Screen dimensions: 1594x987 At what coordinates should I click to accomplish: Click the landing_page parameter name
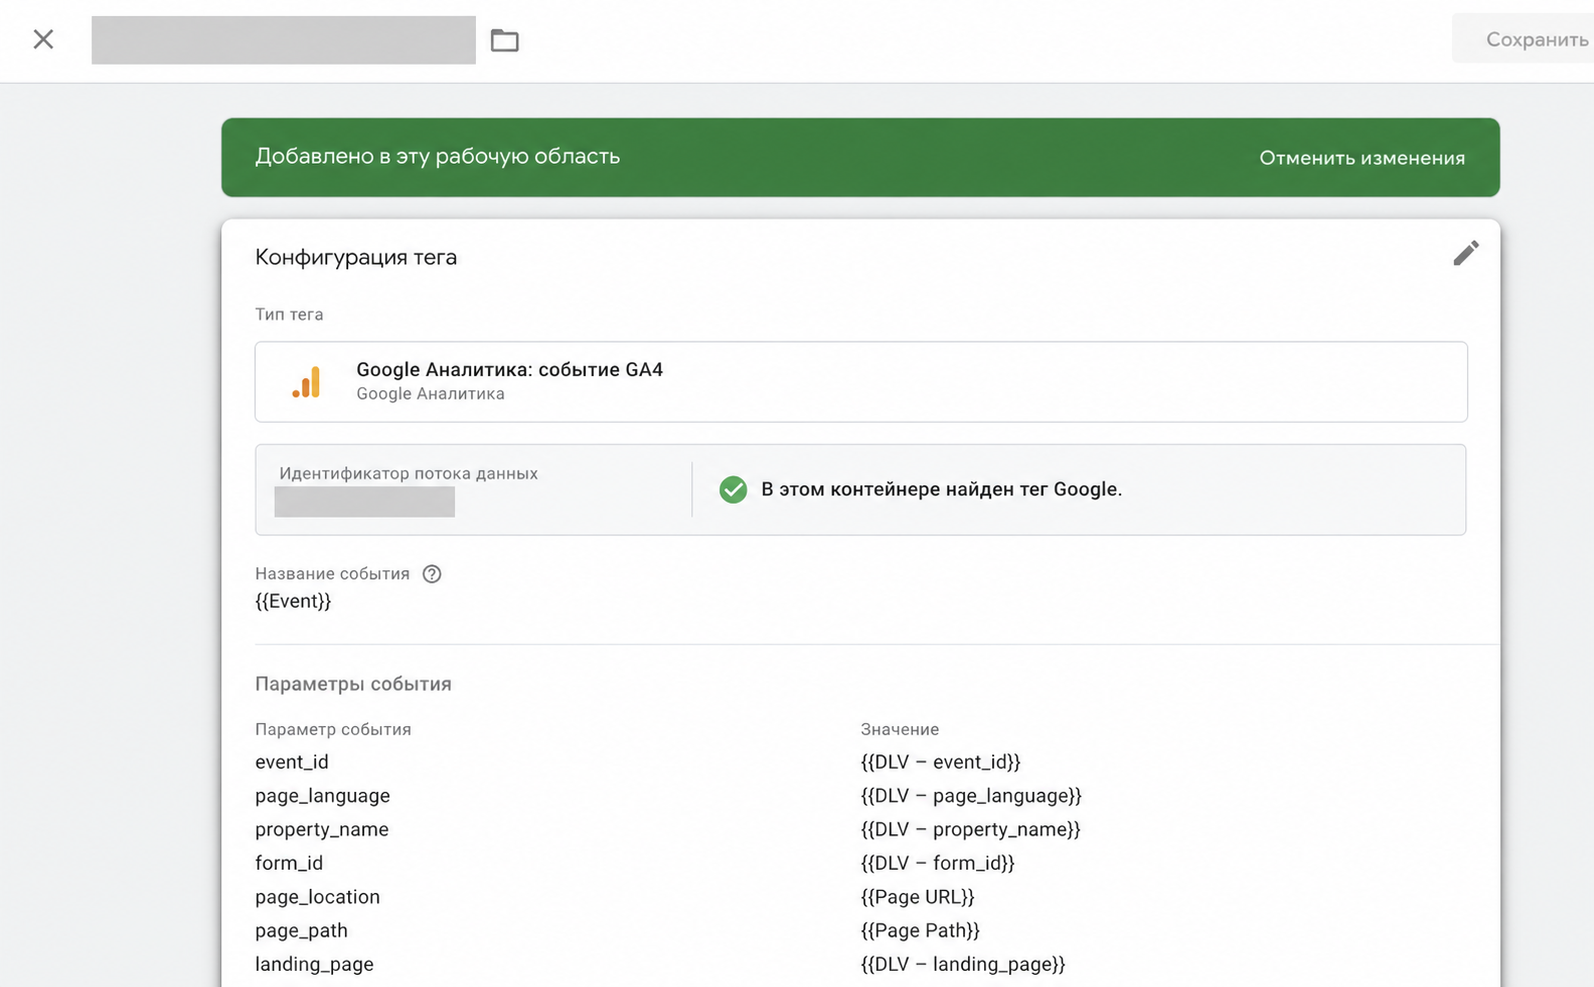pyautogui.click(x=314, y=965)
